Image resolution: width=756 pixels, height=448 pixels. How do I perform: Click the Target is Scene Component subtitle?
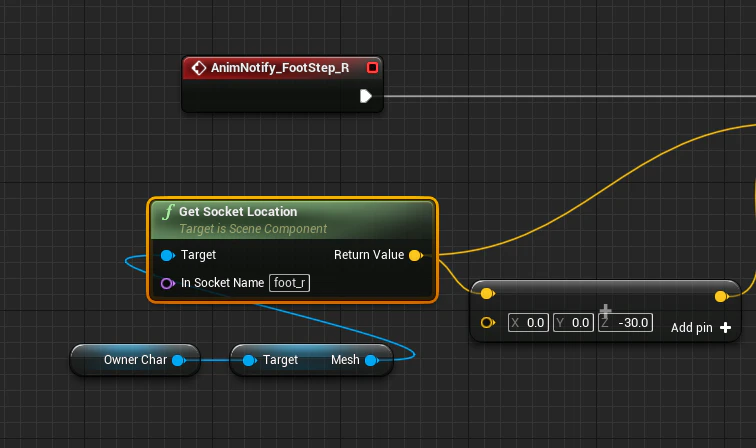click(253, 229)
